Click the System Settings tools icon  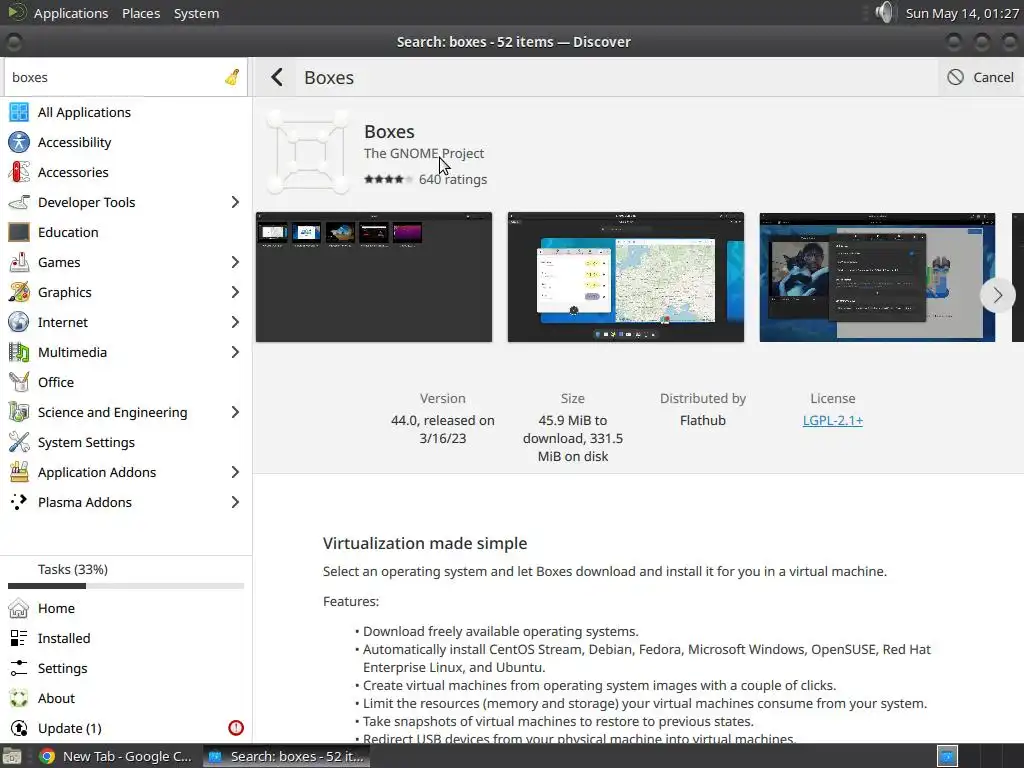pos(19,443)
